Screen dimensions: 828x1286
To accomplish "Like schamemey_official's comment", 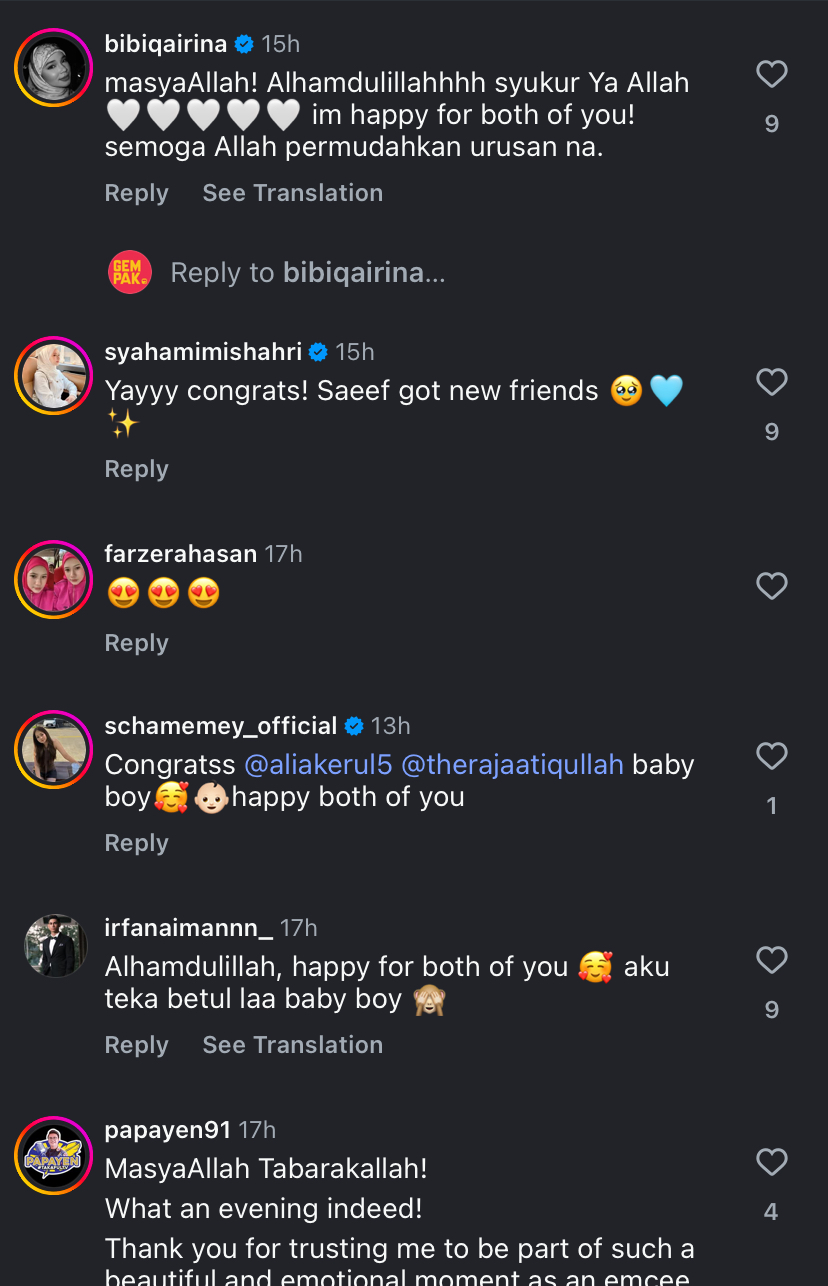I will [771, 756].
